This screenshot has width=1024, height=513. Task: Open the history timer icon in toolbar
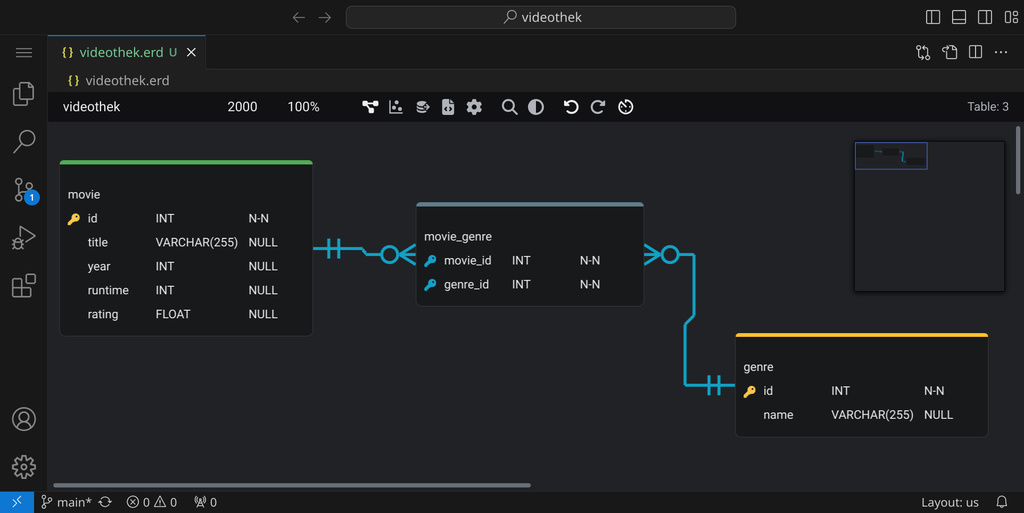pos(626,107)
